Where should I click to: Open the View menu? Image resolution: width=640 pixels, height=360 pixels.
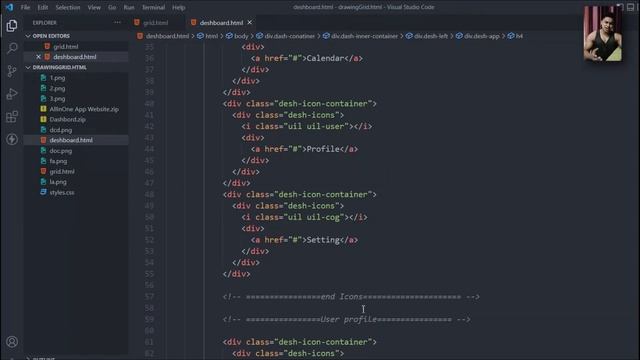click(x=94, y=7)
